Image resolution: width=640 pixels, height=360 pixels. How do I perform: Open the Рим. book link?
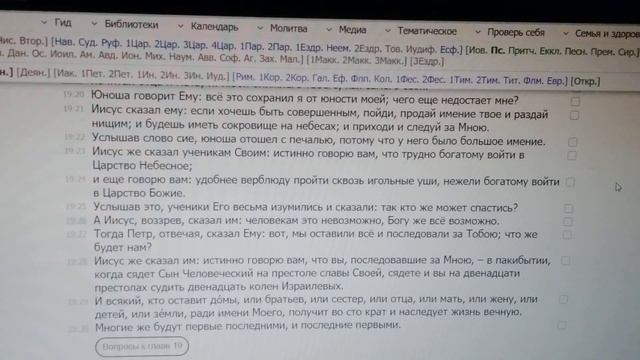pos(246,78)
